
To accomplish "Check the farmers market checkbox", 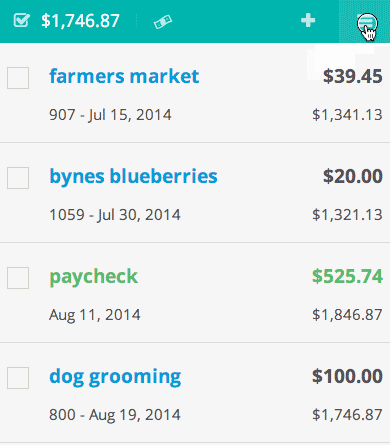I will tap(18, 78).
